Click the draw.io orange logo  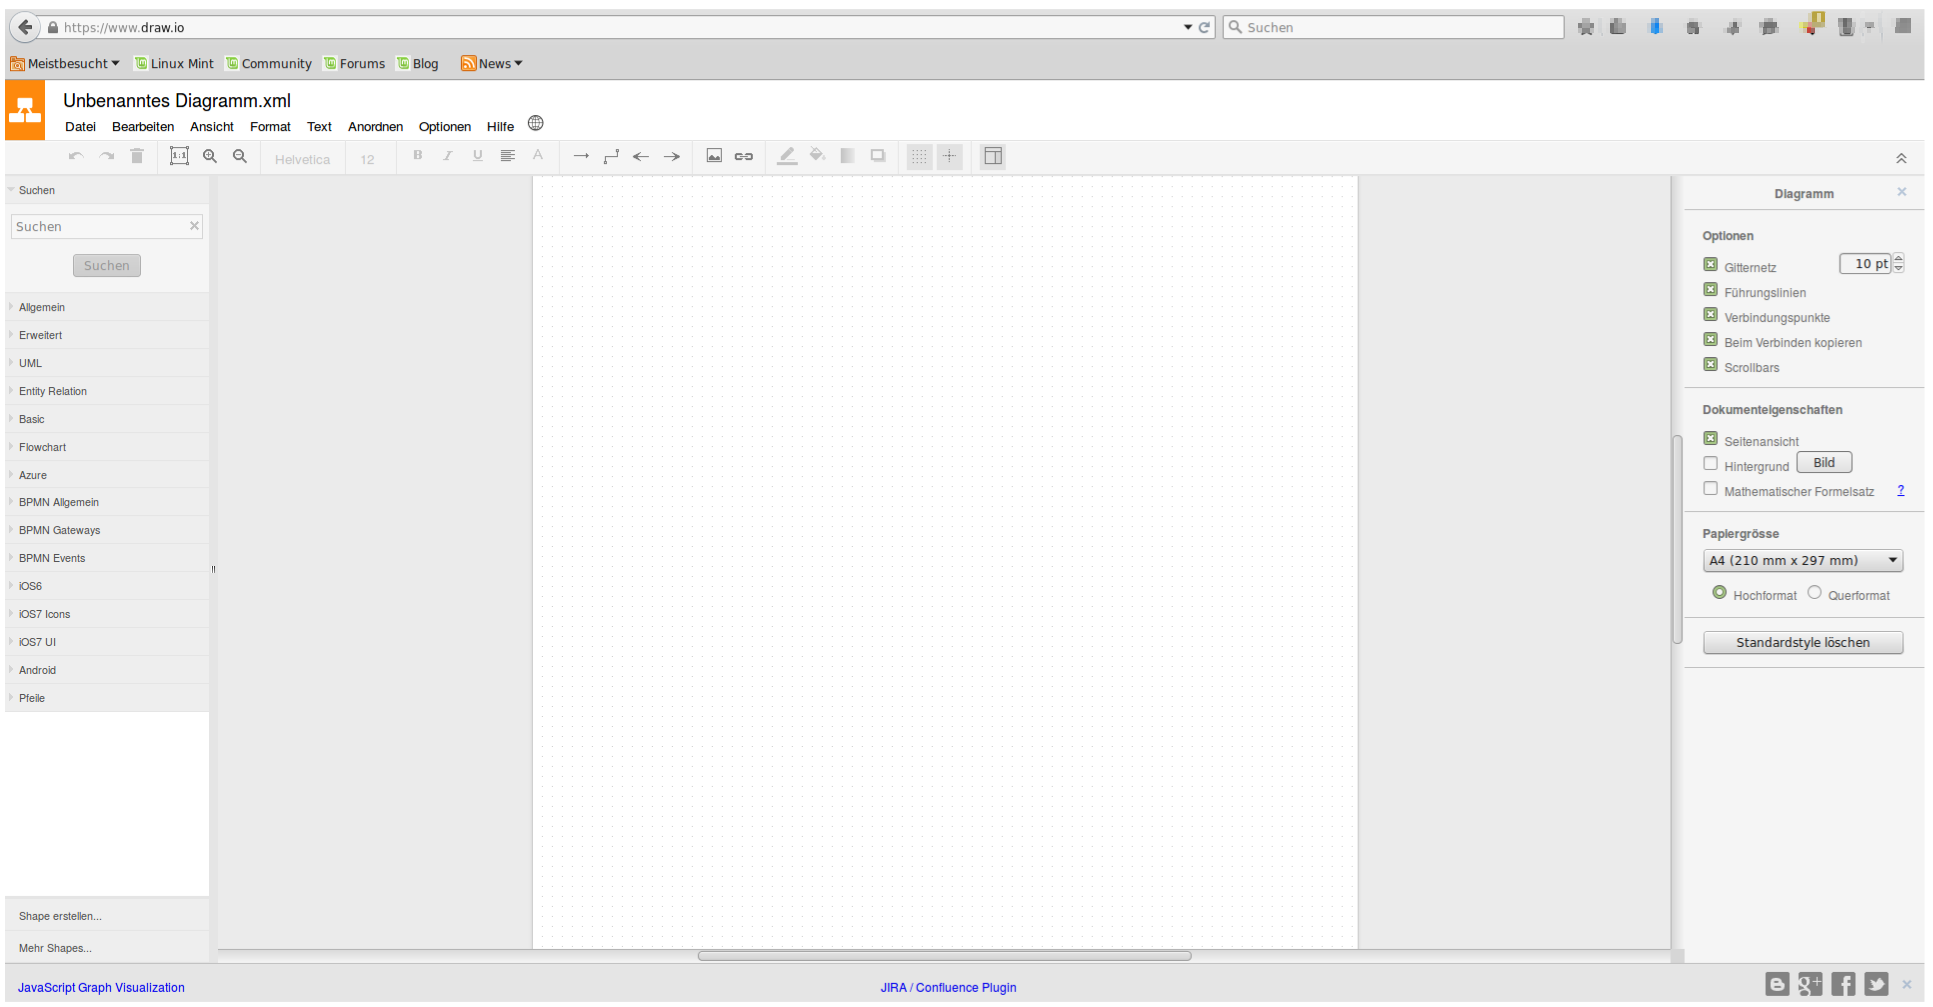pos(25,110)
